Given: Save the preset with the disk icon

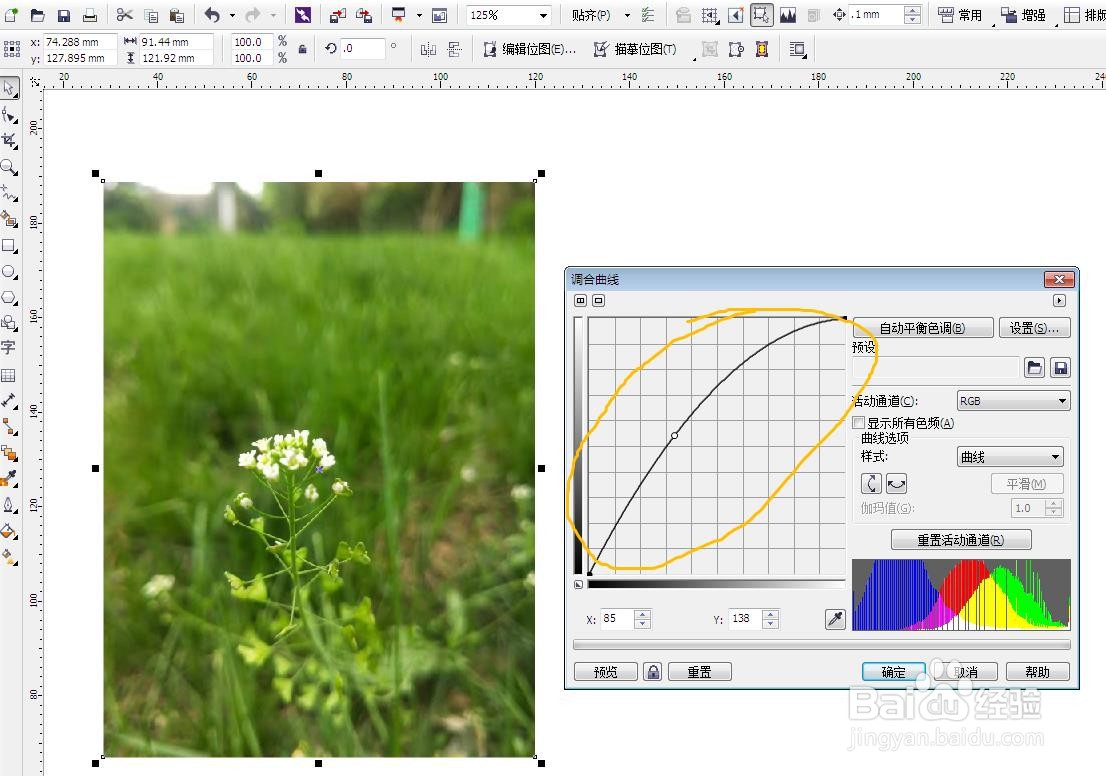Looking at the screenshot, I should [x=1060, y=368].
